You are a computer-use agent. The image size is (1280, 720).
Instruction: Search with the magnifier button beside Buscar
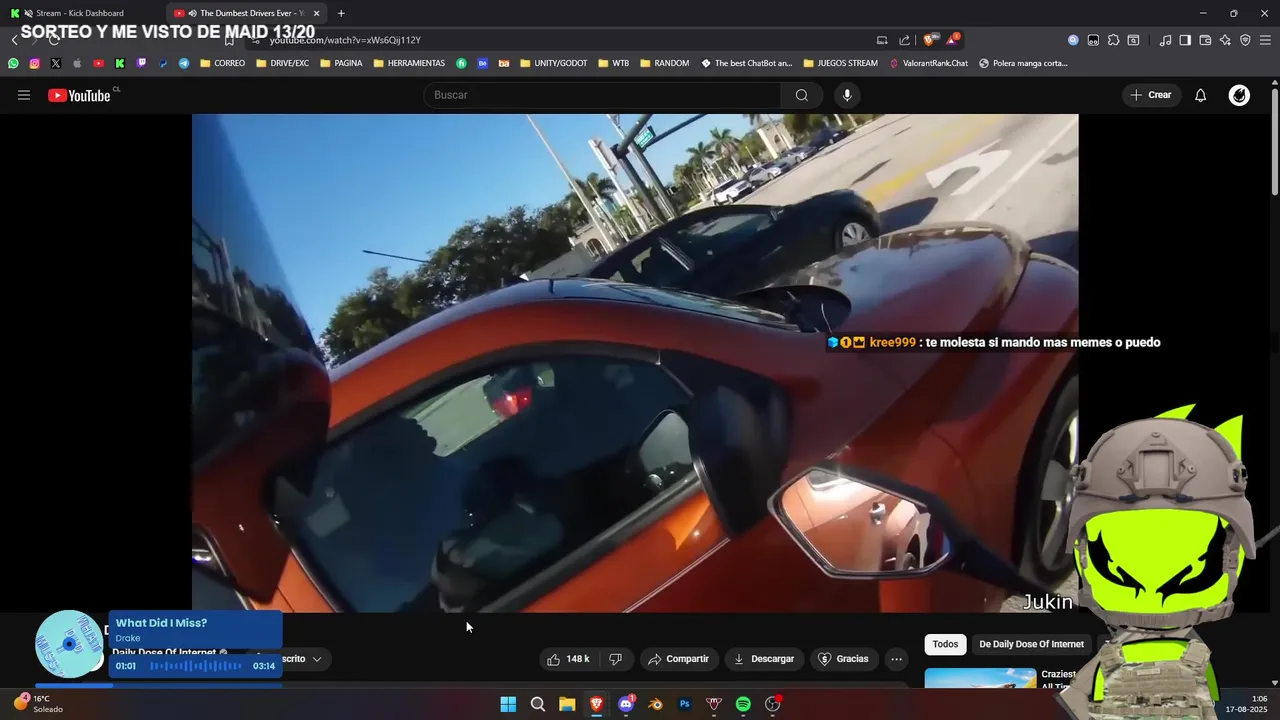tap(802, 95)
